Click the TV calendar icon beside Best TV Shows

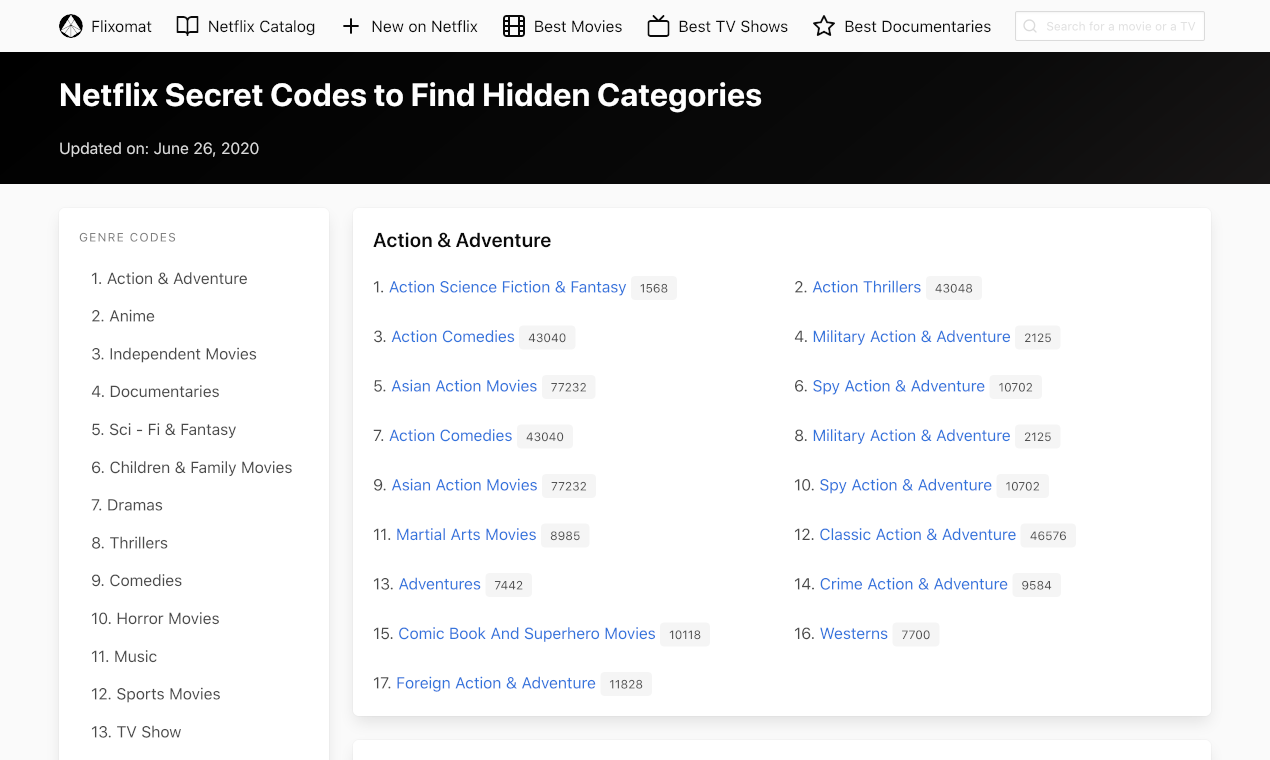658,25
